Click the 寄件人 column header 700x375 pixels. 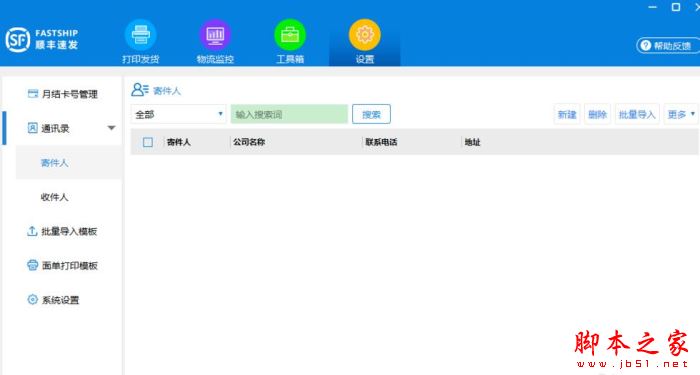179,142
